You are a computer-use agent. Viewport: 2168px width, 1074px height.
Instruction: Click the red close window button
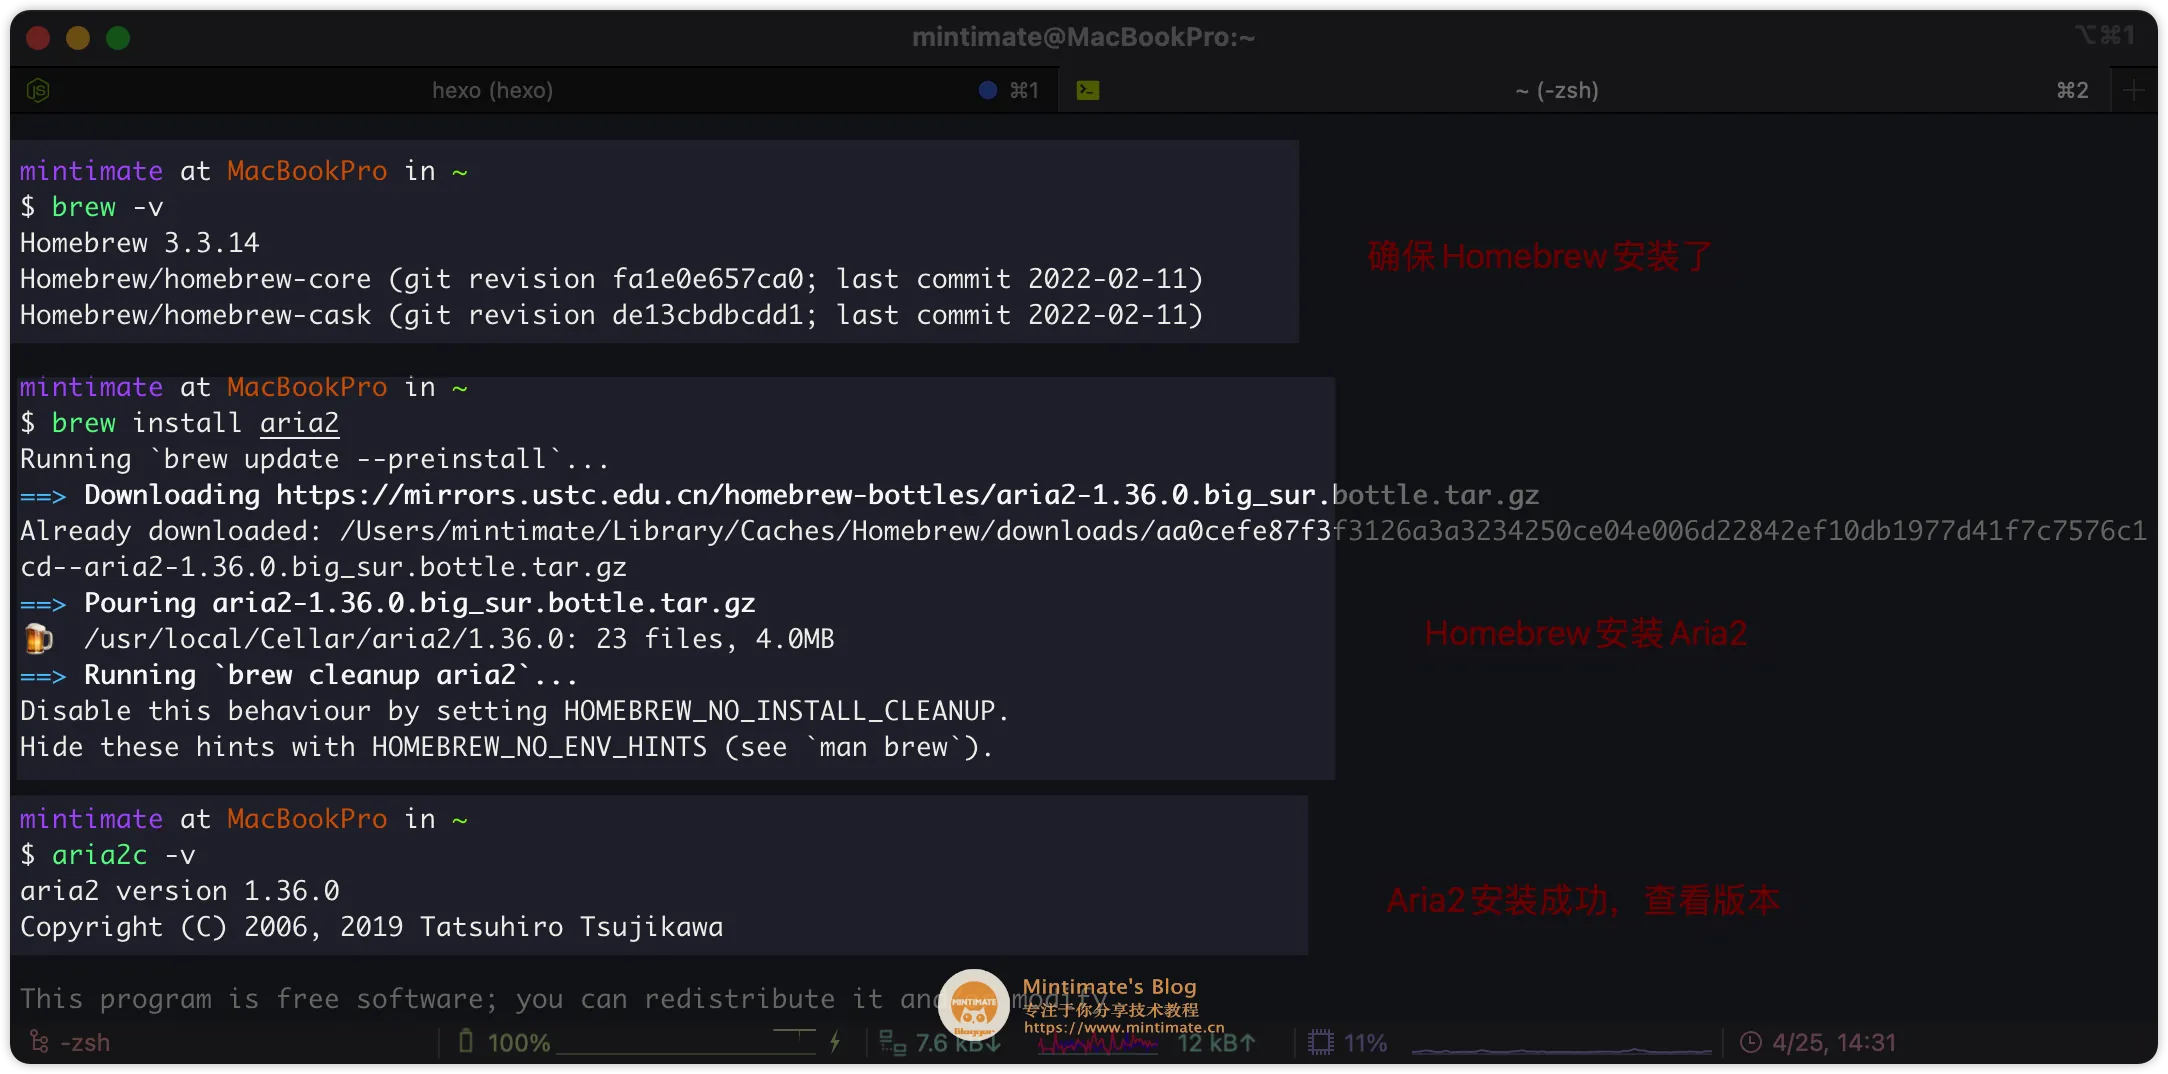pyautogui.click(x=38, y=38)
